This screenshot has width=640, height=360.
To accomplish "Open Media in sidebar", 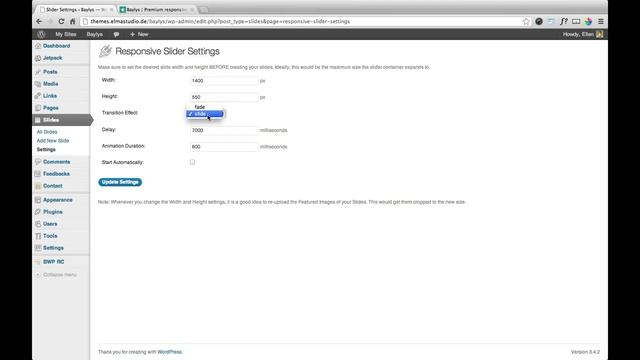I will click(x=51, y=84).
